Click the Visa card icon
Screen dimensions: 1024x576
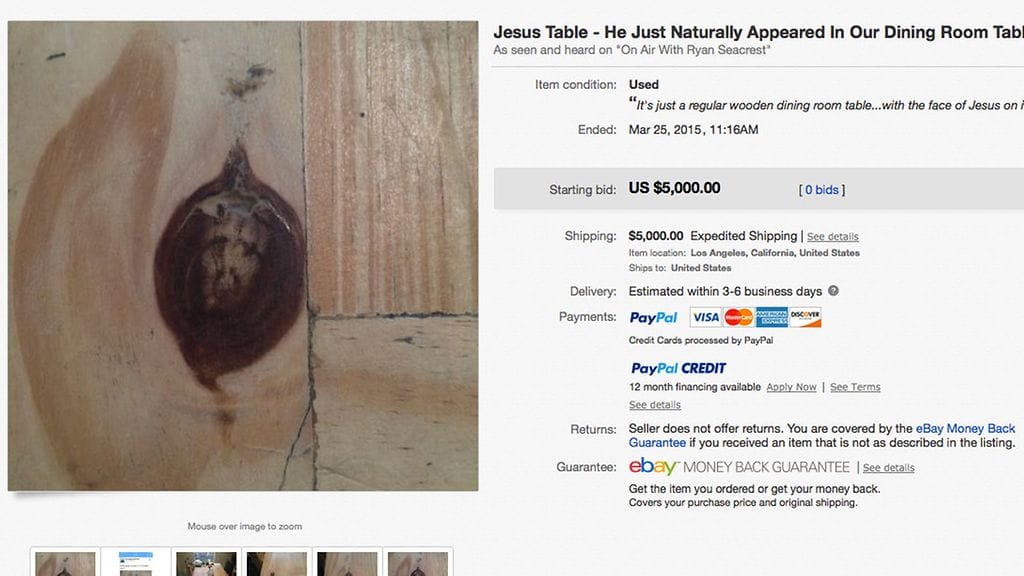click(705, 317)
